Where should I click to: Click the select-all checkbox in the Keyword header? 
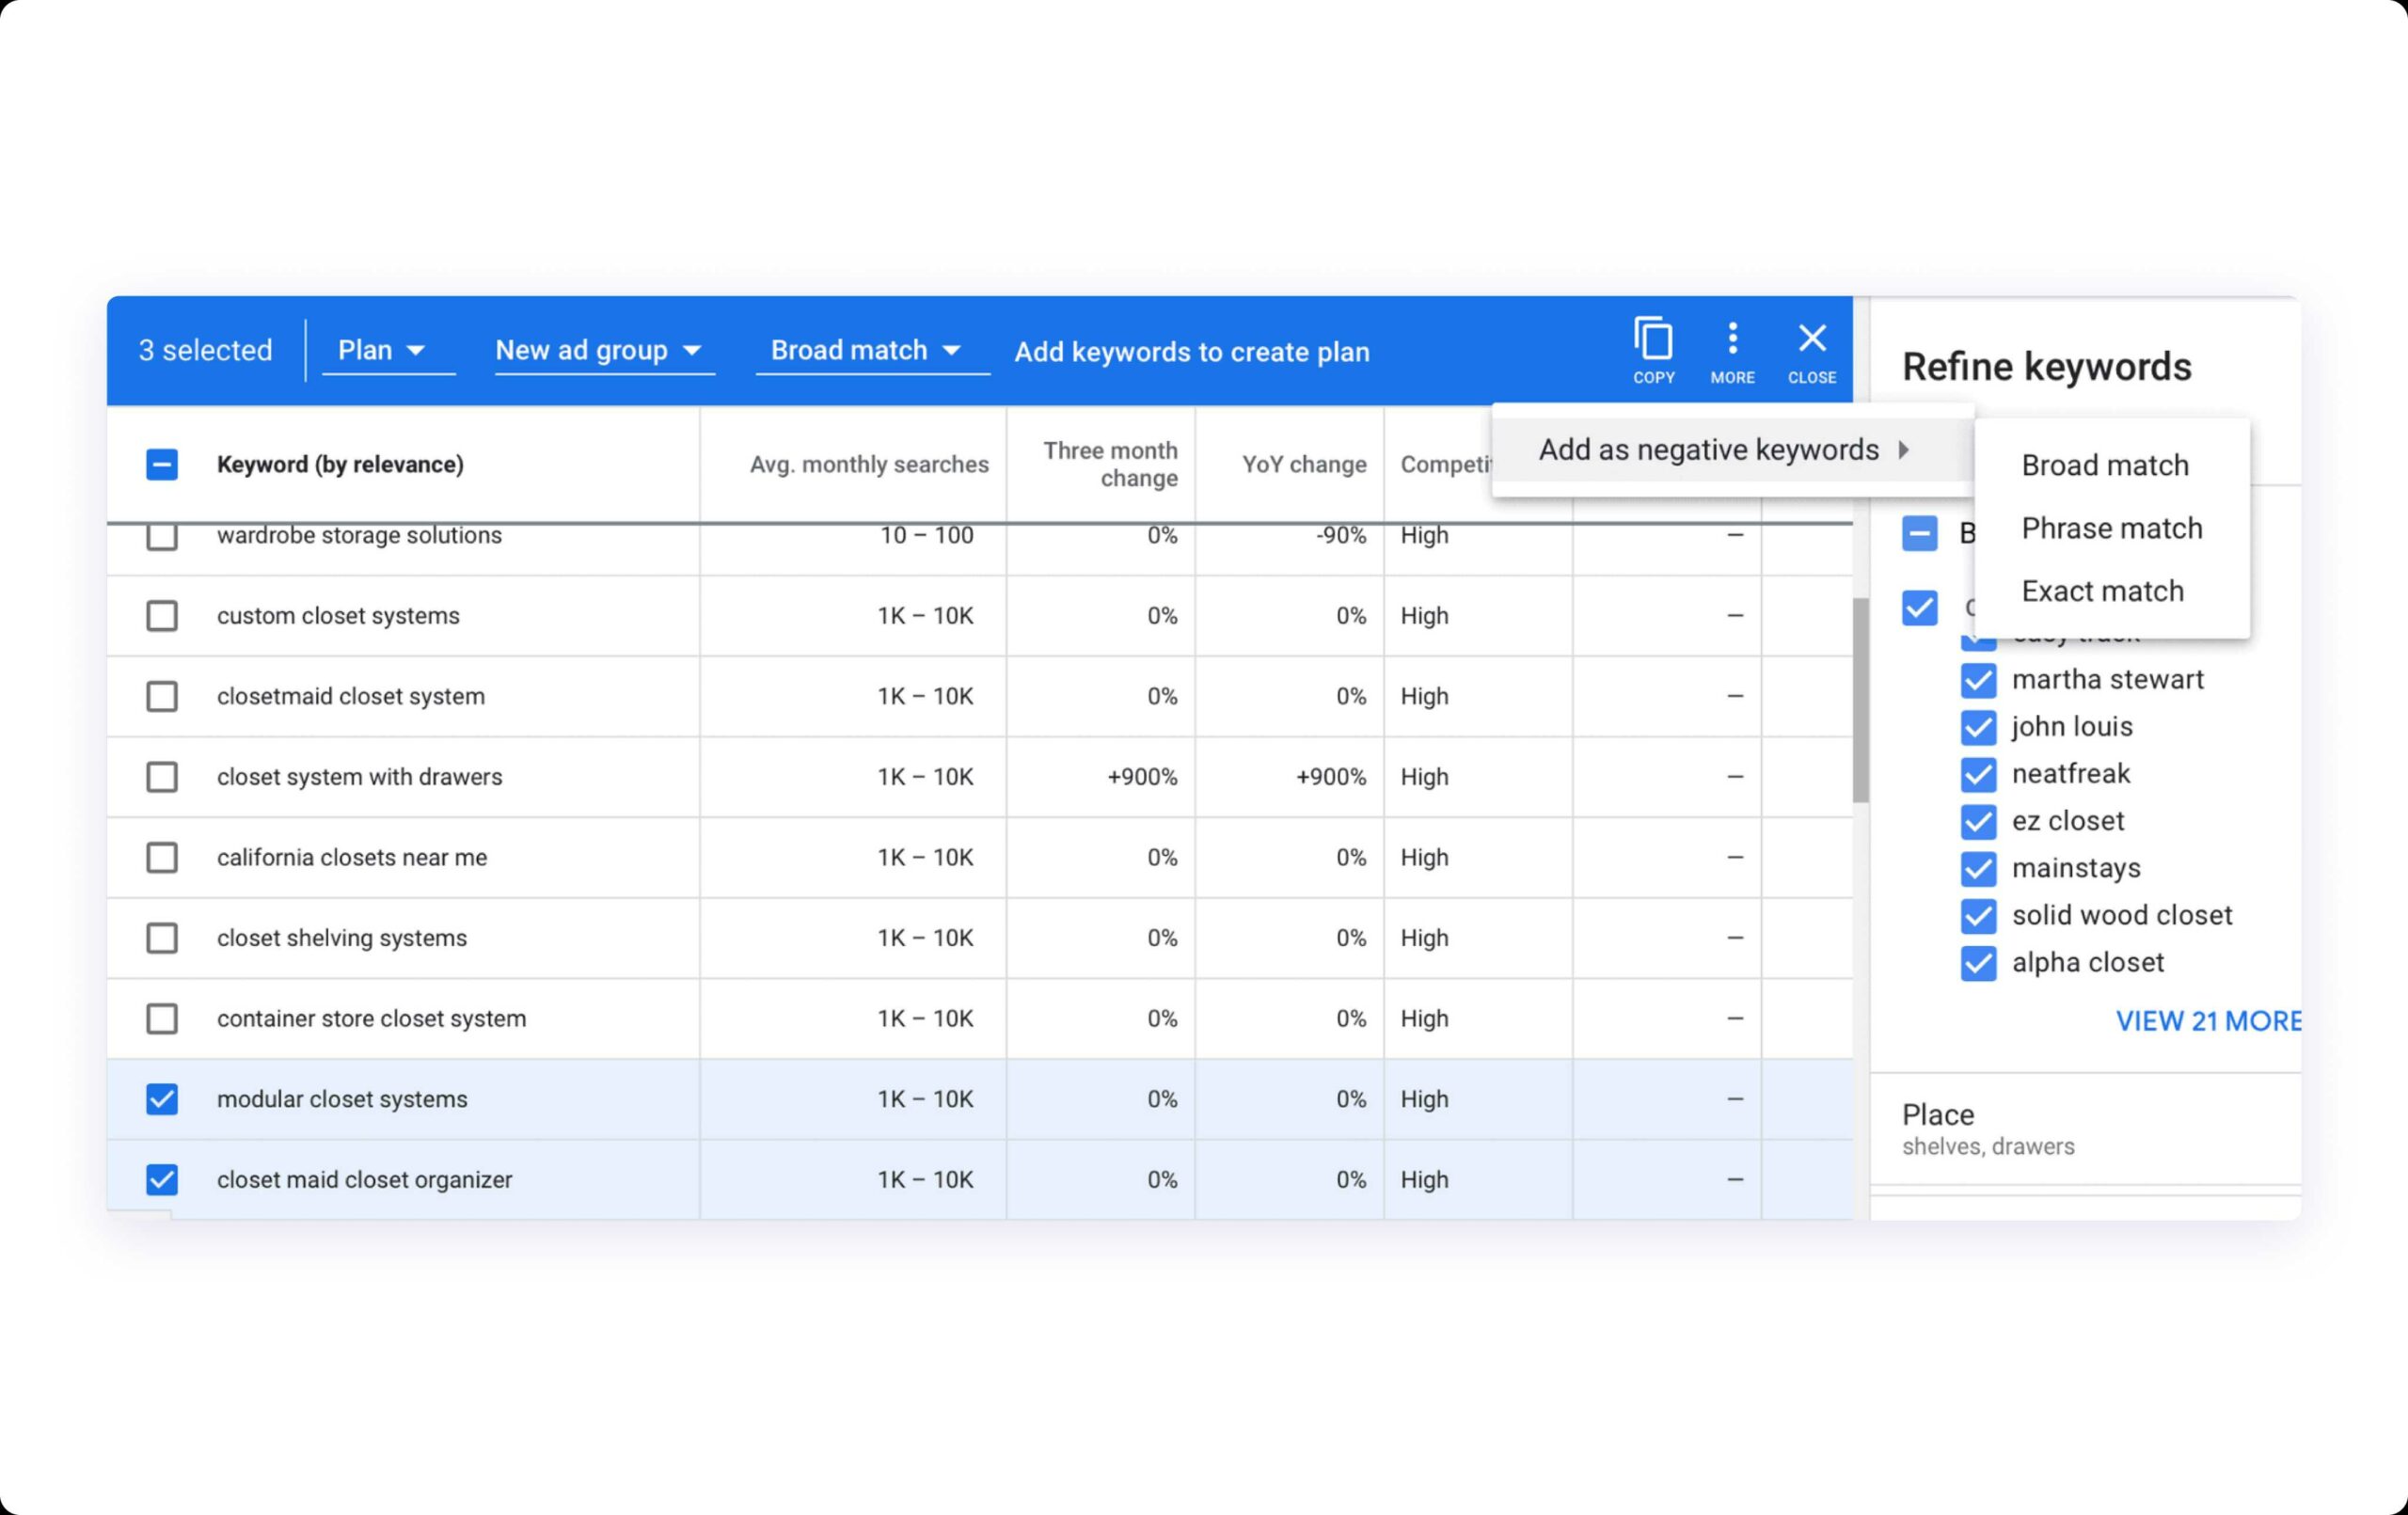[x=162, y=464]
